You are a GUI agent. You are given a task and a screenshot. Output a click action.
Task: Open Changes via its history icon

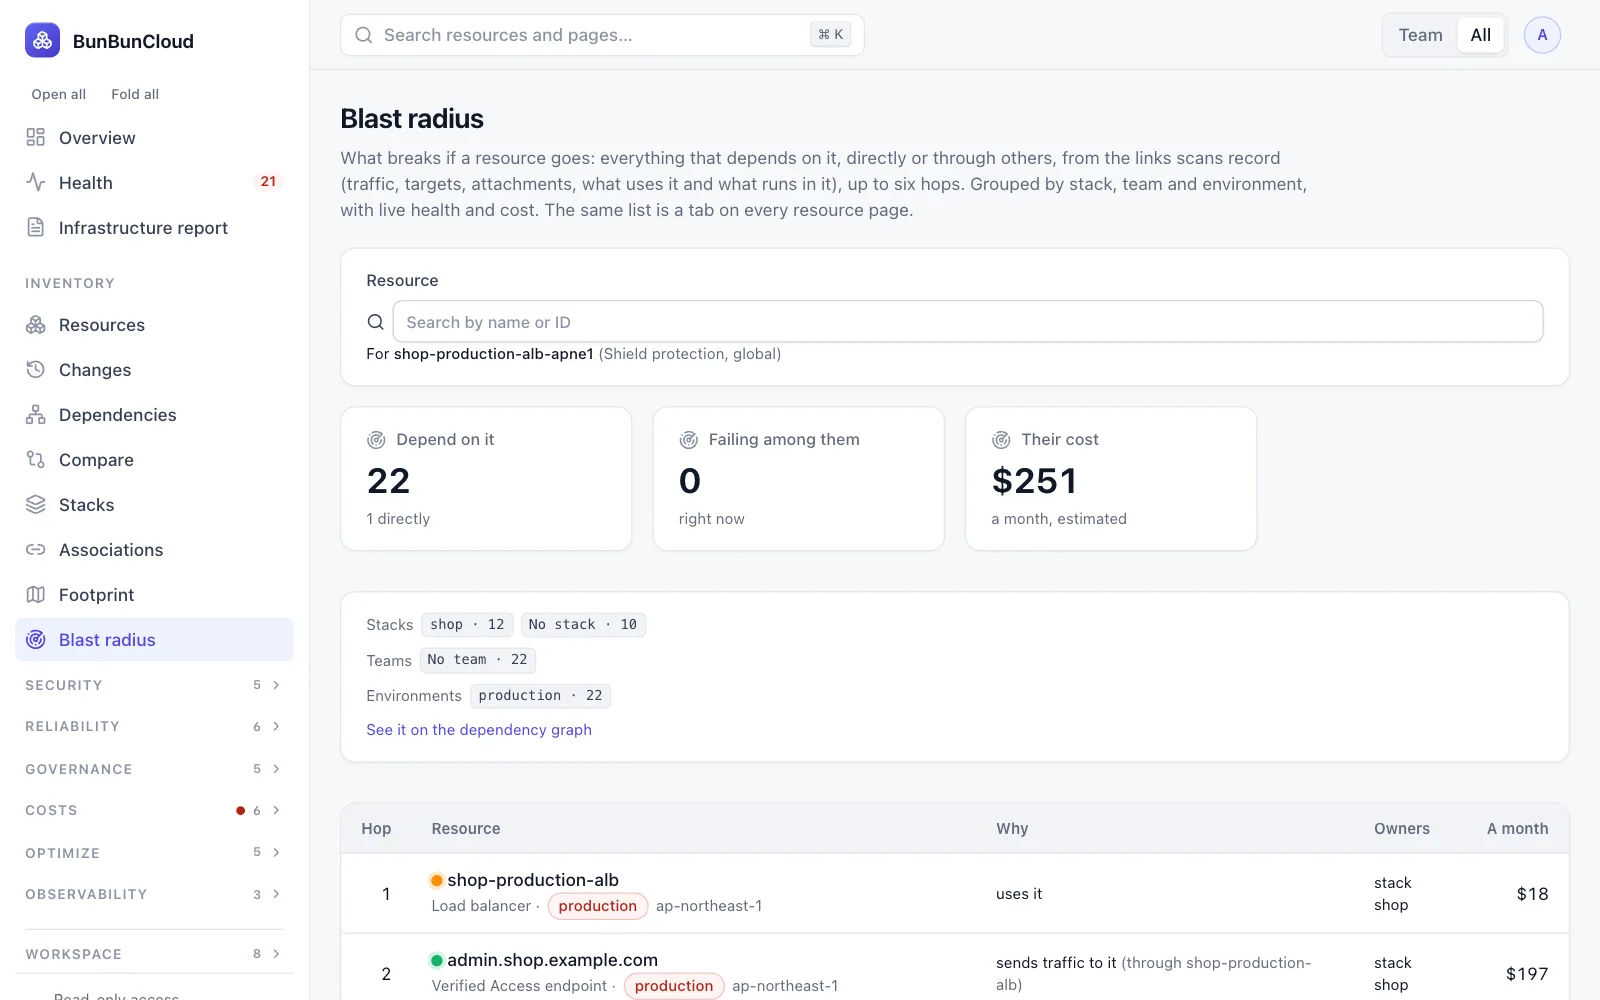(x=36, y=369)
